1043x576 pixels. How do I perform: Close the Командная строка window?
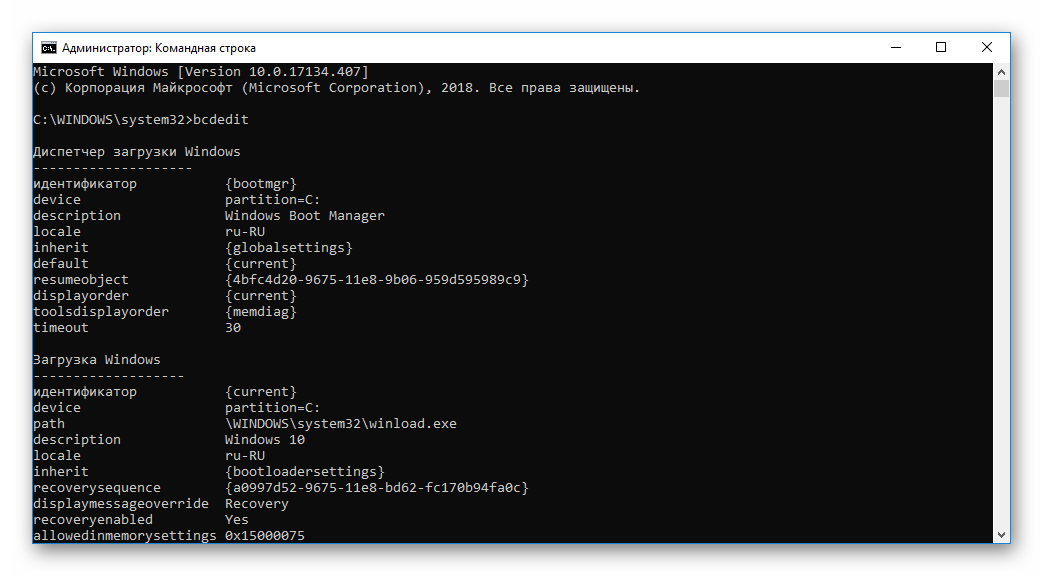click(x=987, y=47)
